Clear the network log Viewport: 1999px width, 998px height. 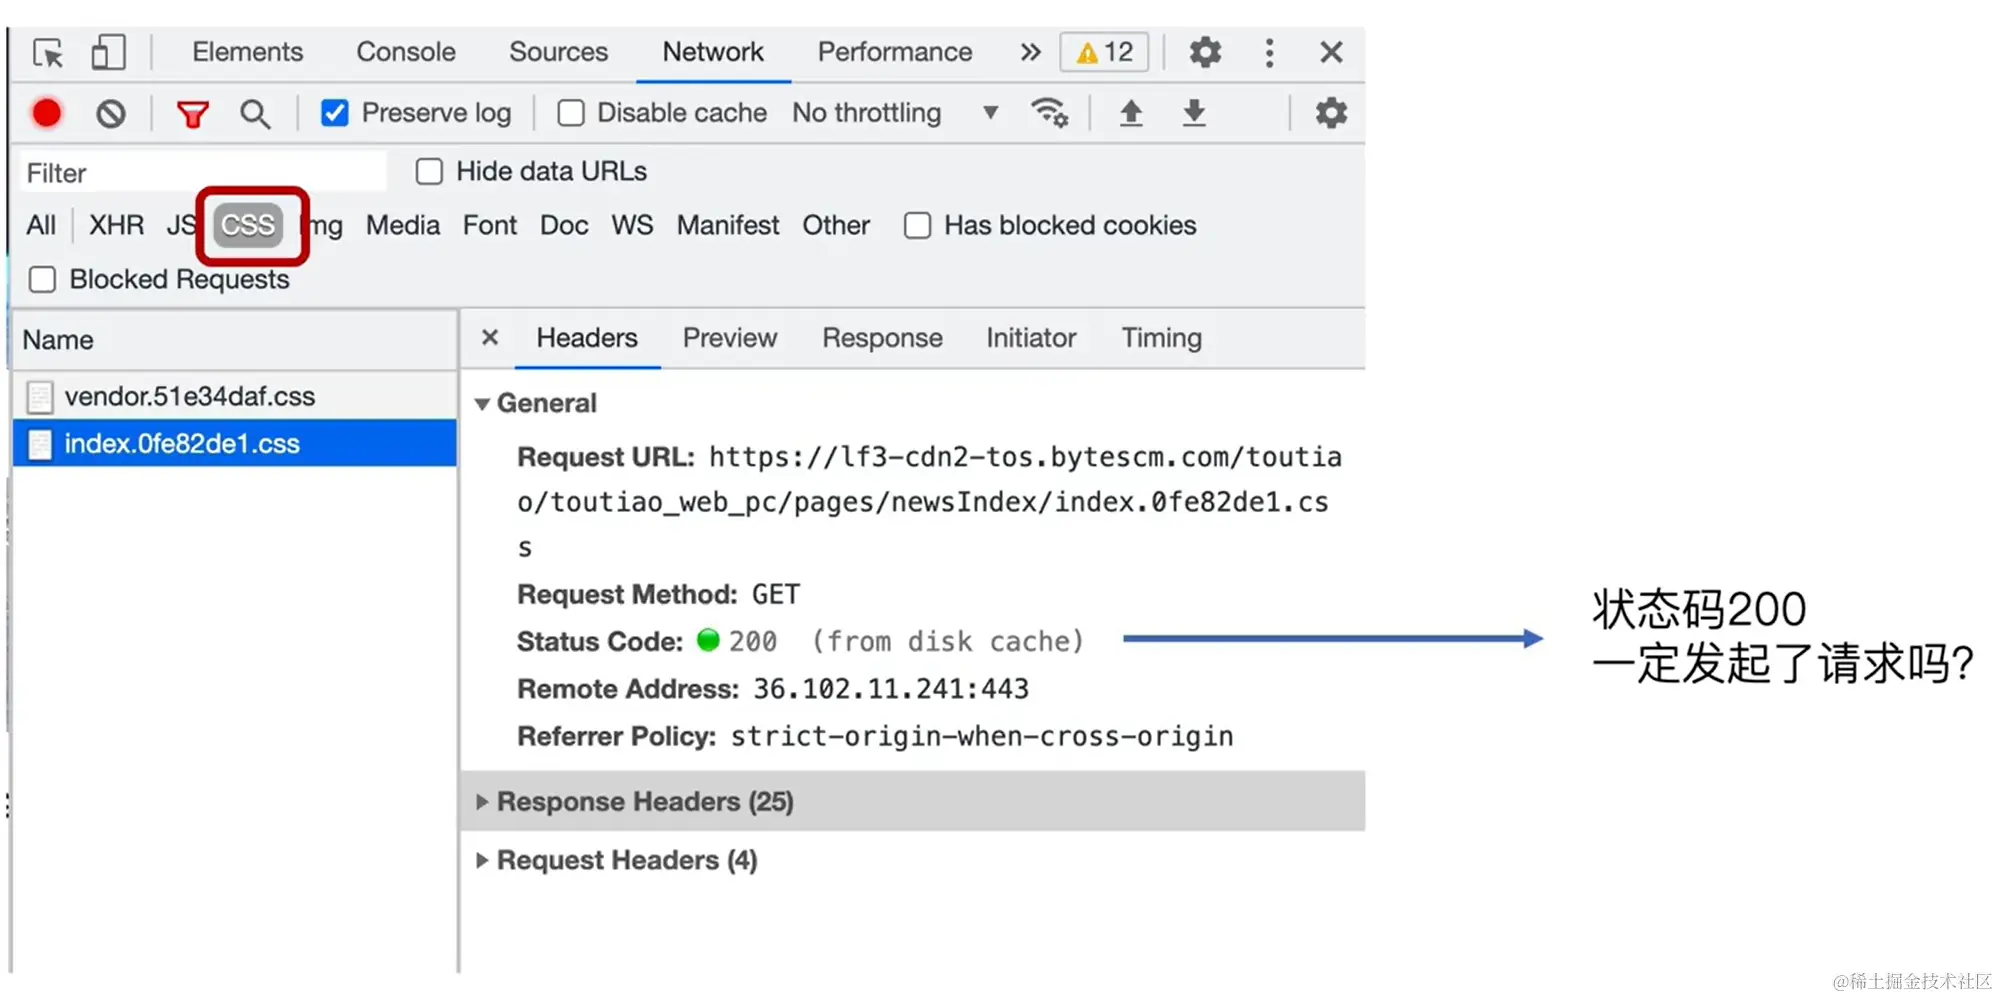click(x=111, y=114)
